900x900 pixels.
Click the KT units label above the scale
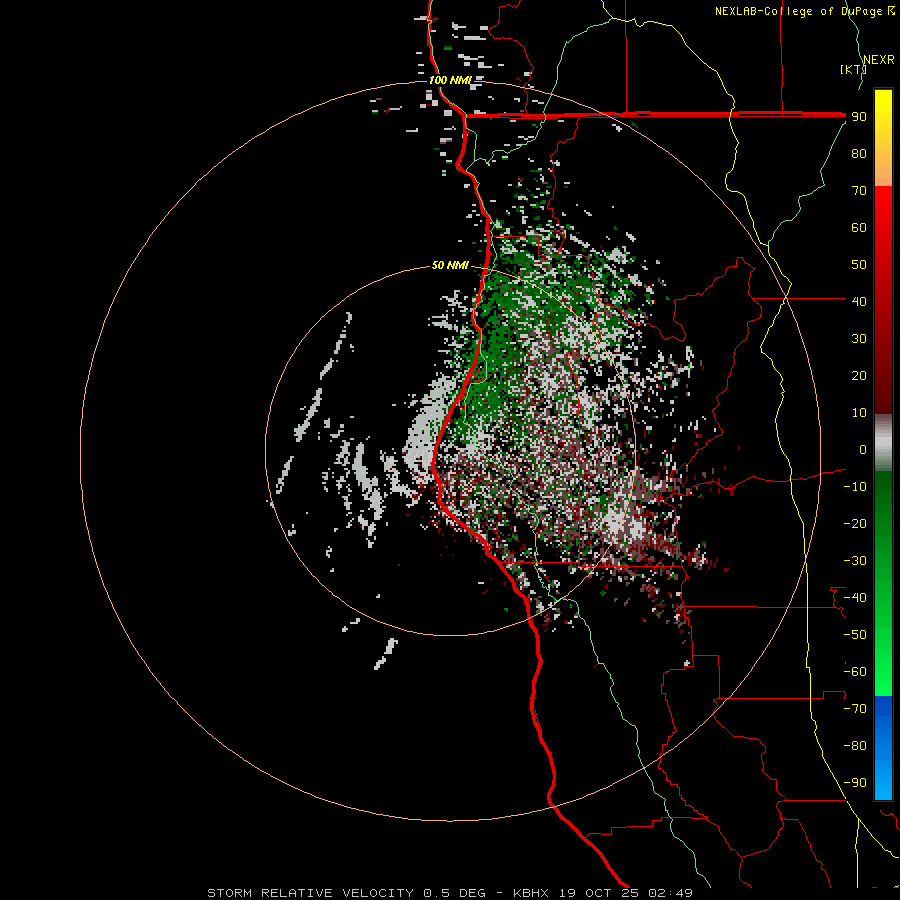(x=854, y=69)
